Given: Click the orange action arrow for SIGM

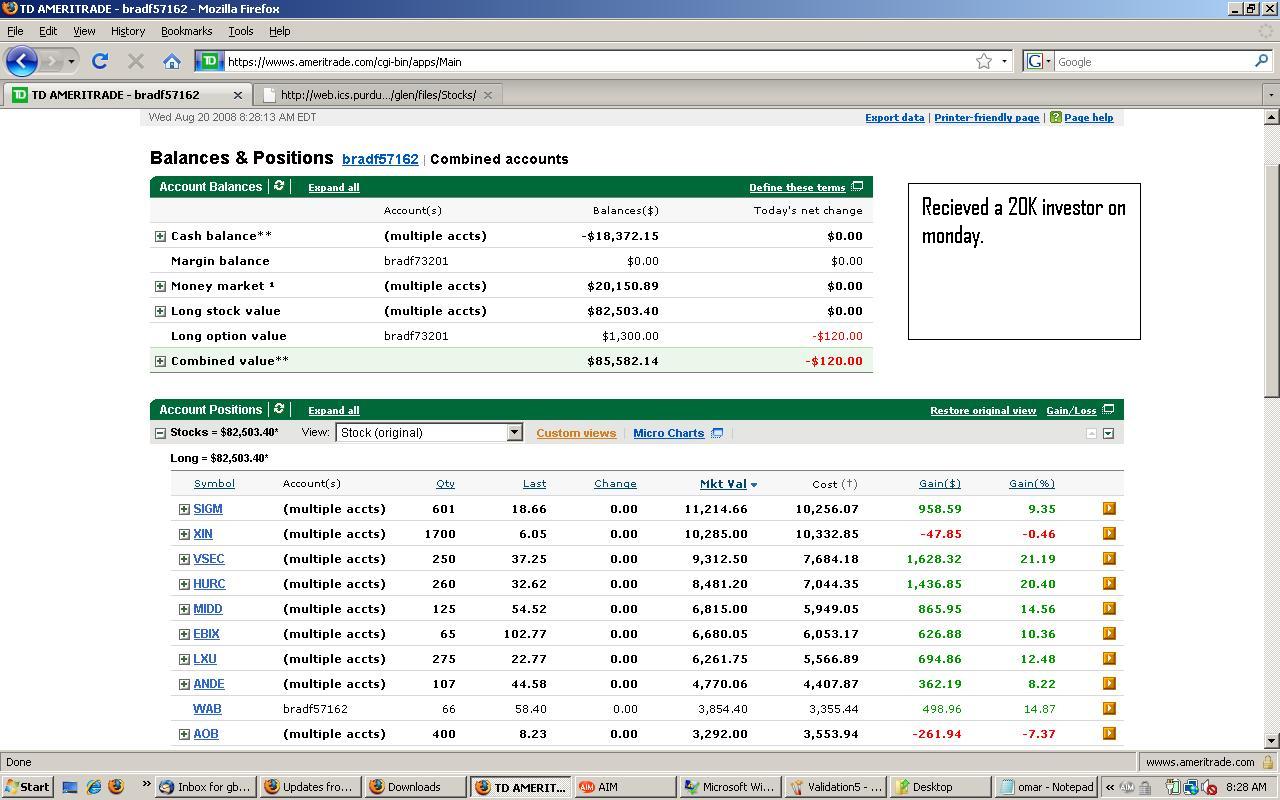Looking at the screenshot, I should [1108, 509].
